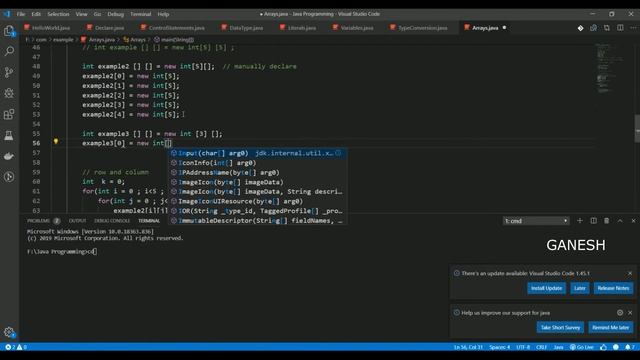640x360 pixels.
Task: Open the Terminal menu
Action: pyautogui.click(x=140, y=14)
